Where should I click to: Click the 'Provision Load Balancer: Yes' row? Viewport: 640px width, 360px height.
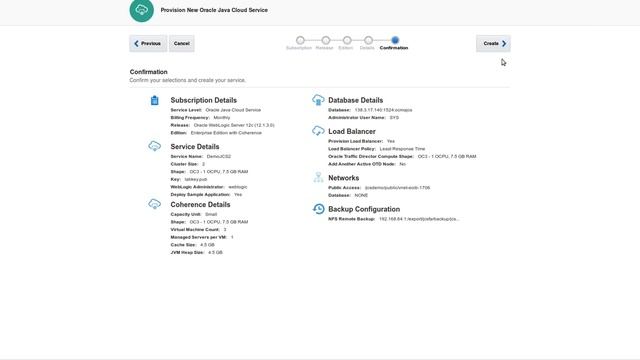tap(362, 141)
